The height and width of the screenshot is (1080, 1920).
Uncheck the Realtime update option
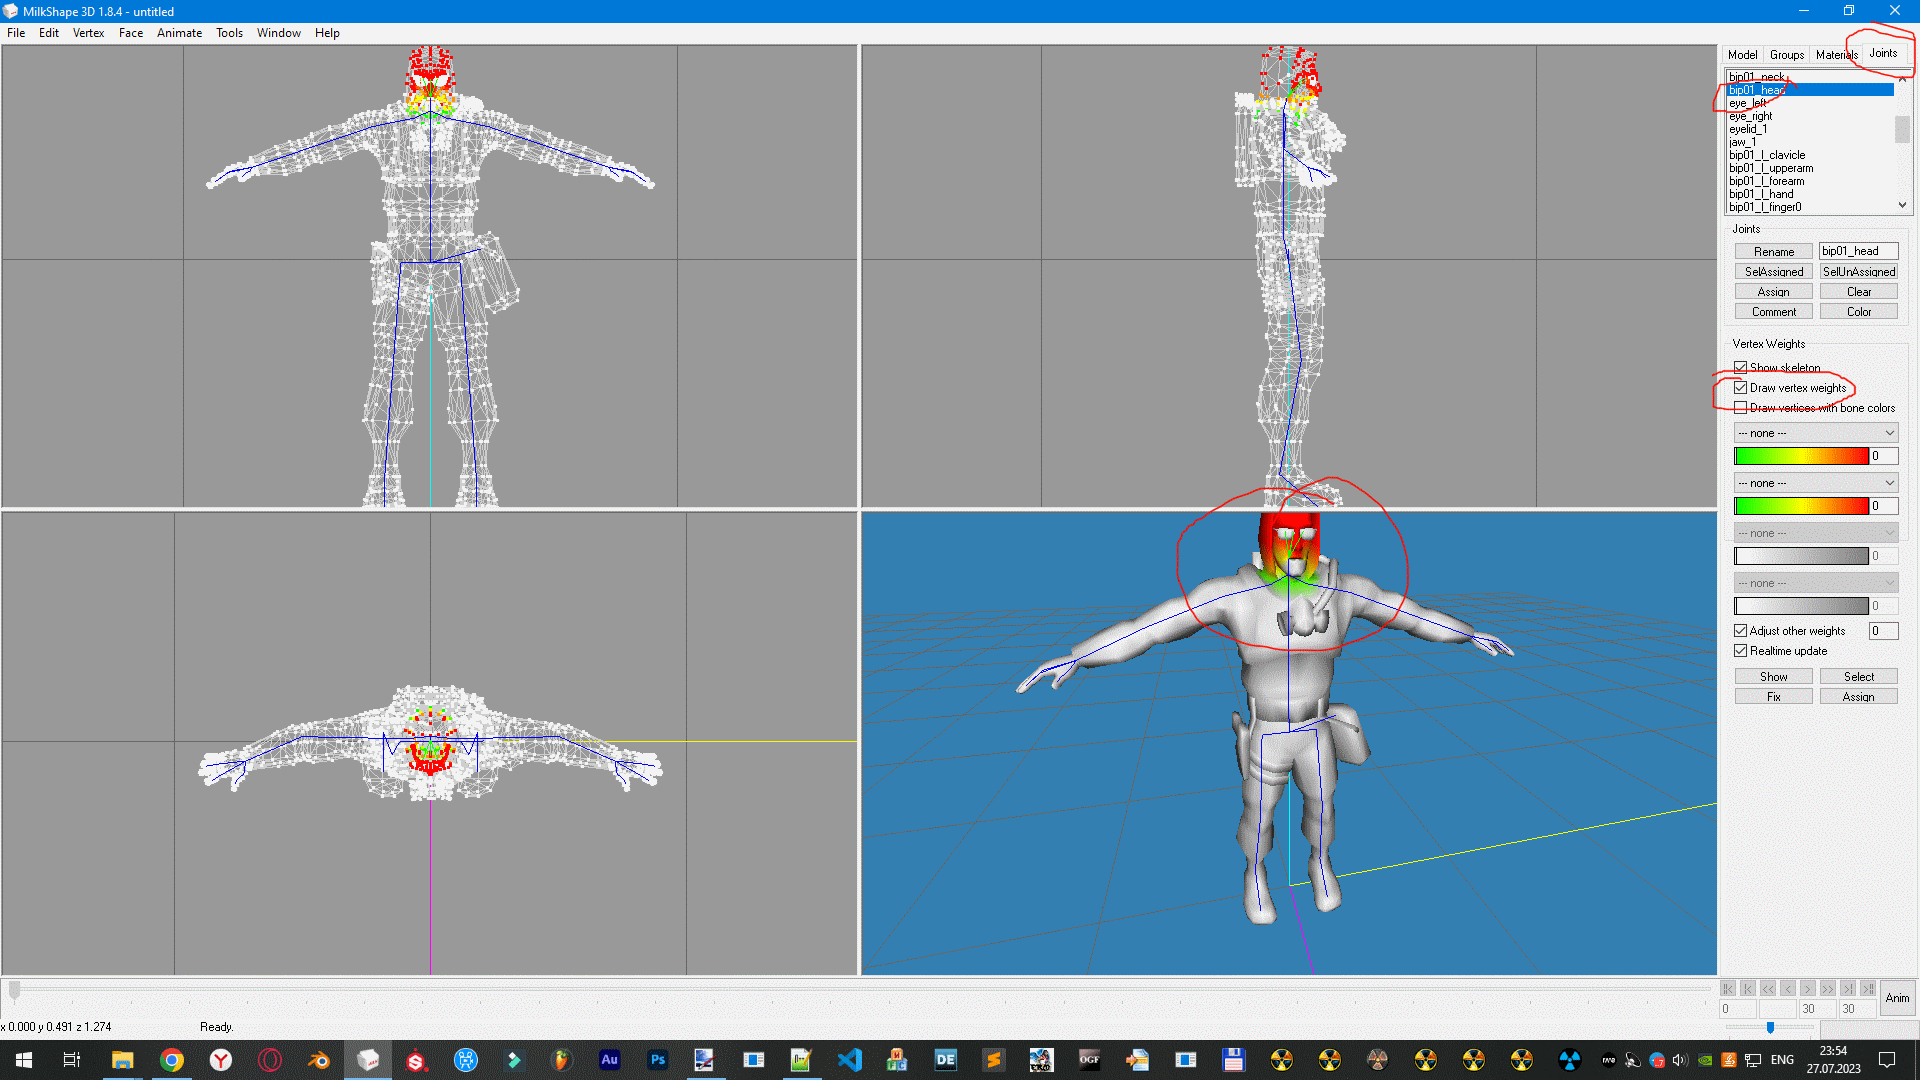point(1741,650)
